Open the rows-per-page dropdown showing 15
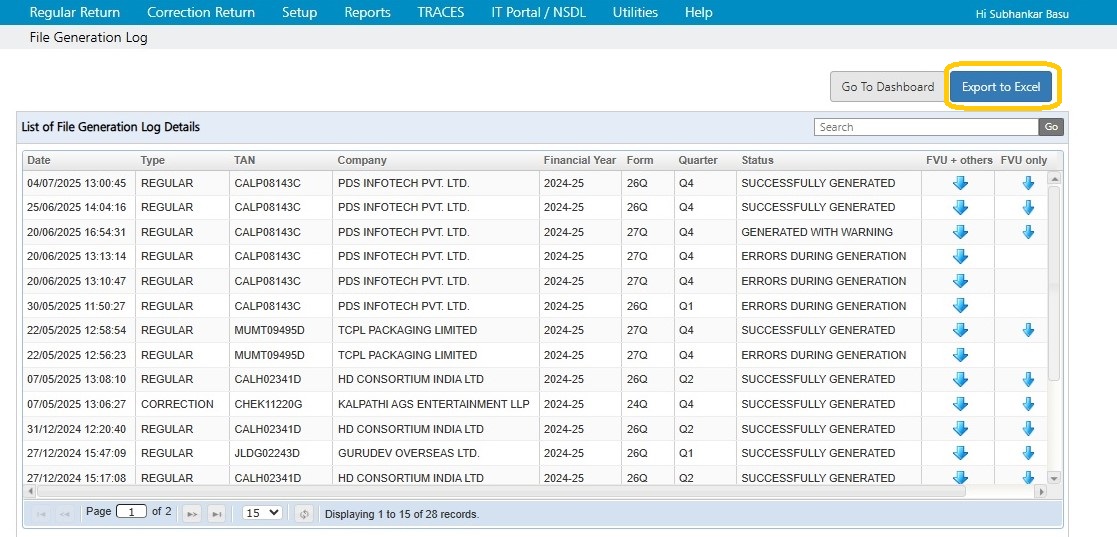The height and width of the screenshot is (537, 1117). coord(262,513)
